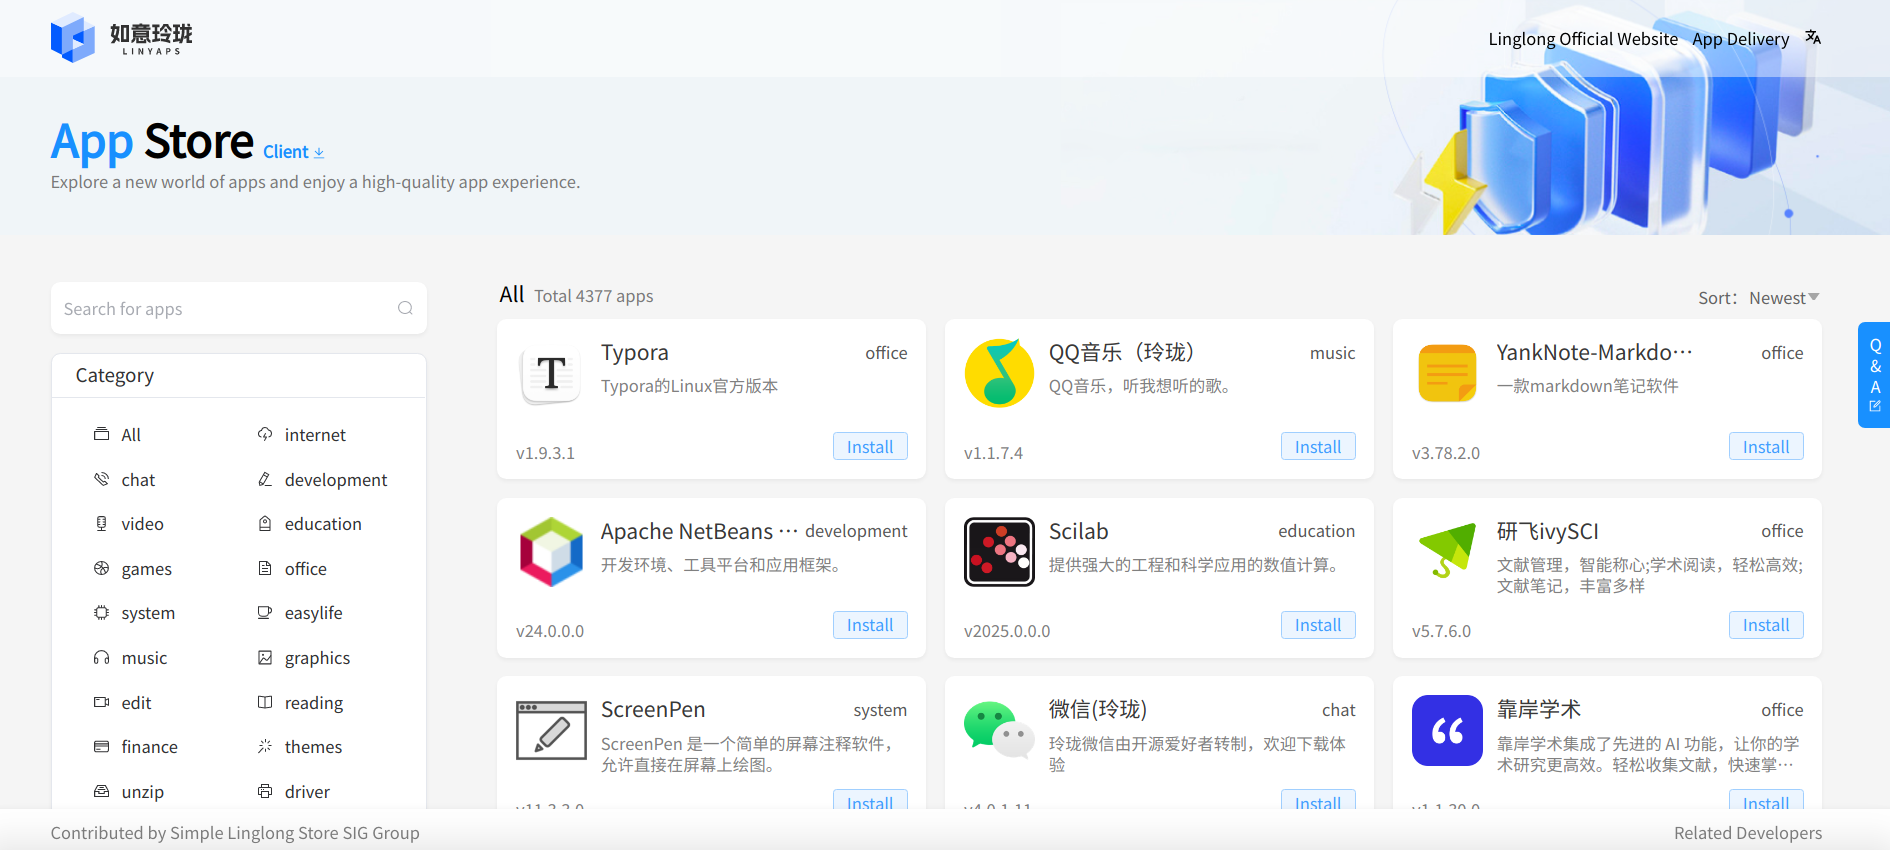Open Linglong Official Website link
This screenshot has width=1890, height=850.
point(1583,39)
